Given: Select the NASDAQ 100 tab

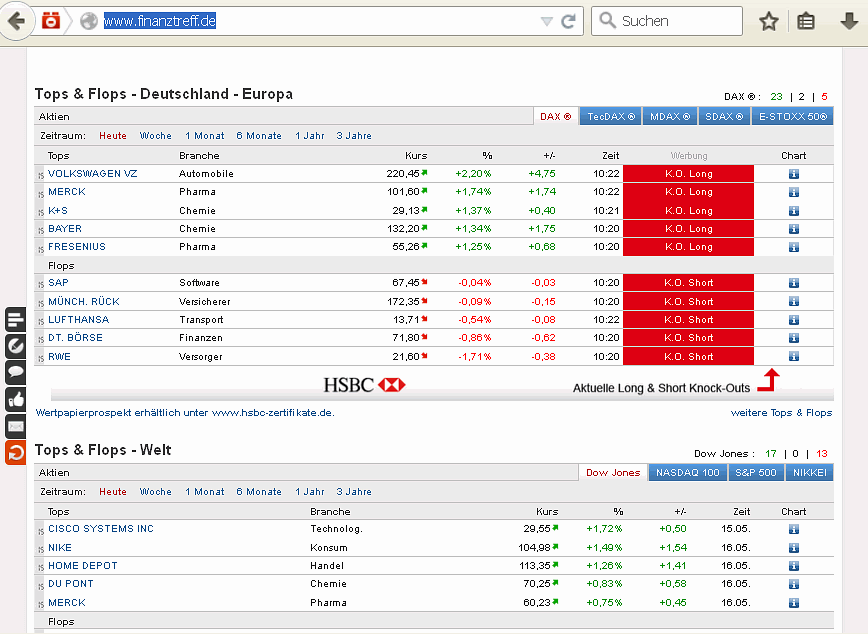Looking at the screenshot, I should click(x=688, y=472).
